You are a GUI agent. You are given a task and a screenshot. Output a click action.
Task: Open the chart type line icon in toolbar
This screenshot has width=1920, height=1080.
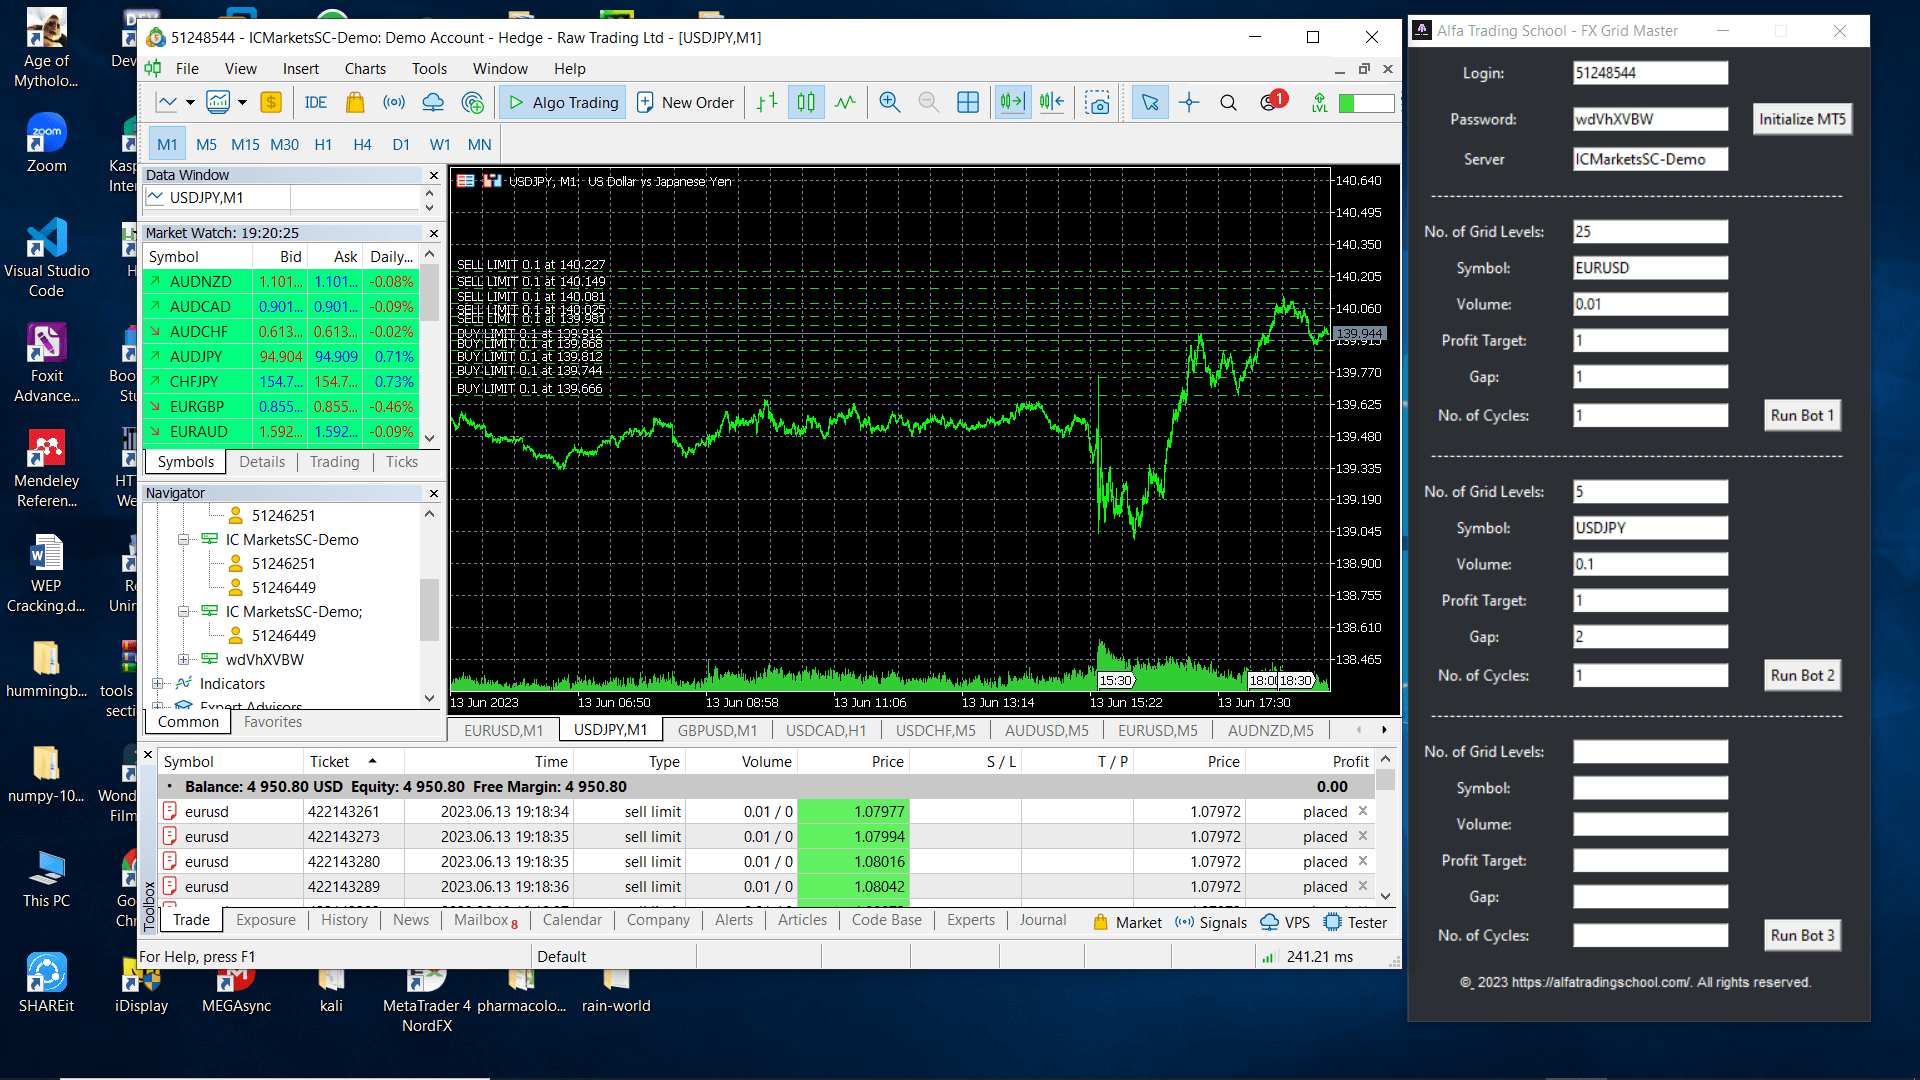point(167,102)
